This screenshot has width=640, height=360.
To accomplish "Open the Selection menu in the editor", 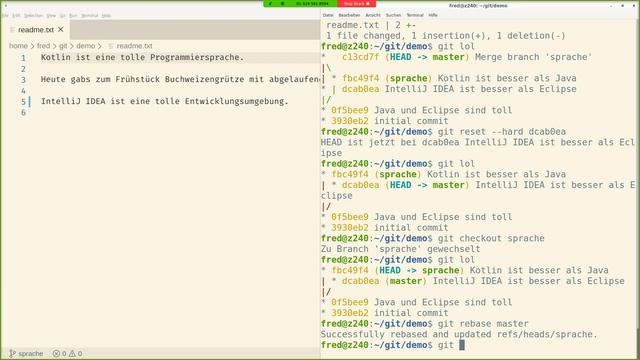I will (33, 16).
